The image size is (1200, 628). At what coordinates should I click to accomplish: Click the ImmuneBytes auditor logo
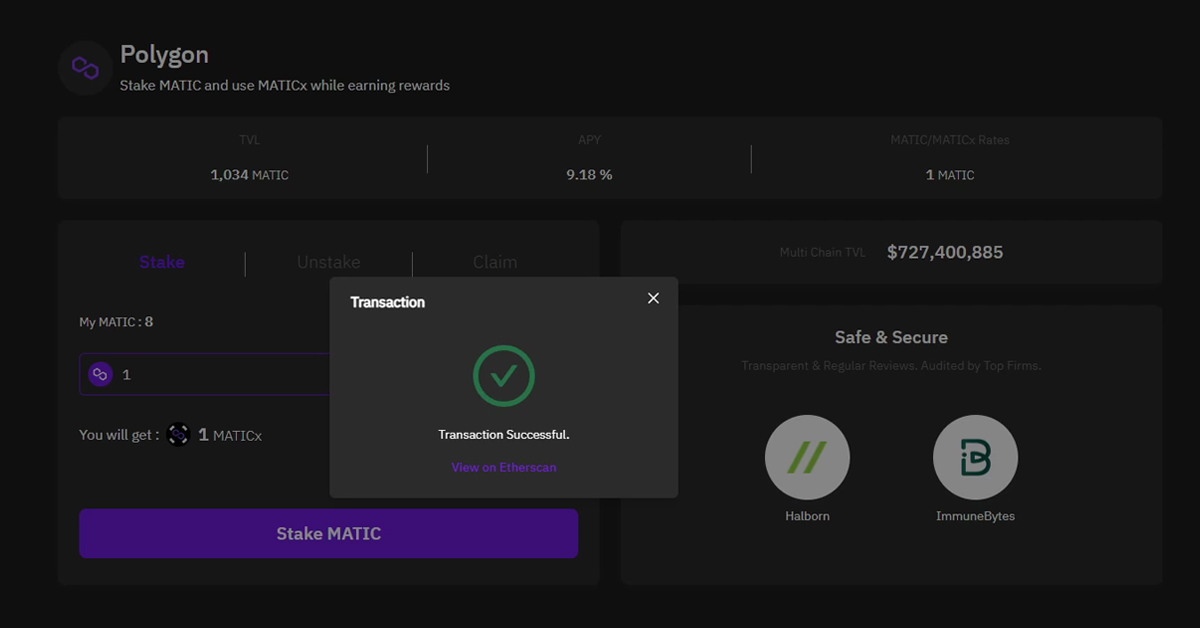click(x=975, y=458)
